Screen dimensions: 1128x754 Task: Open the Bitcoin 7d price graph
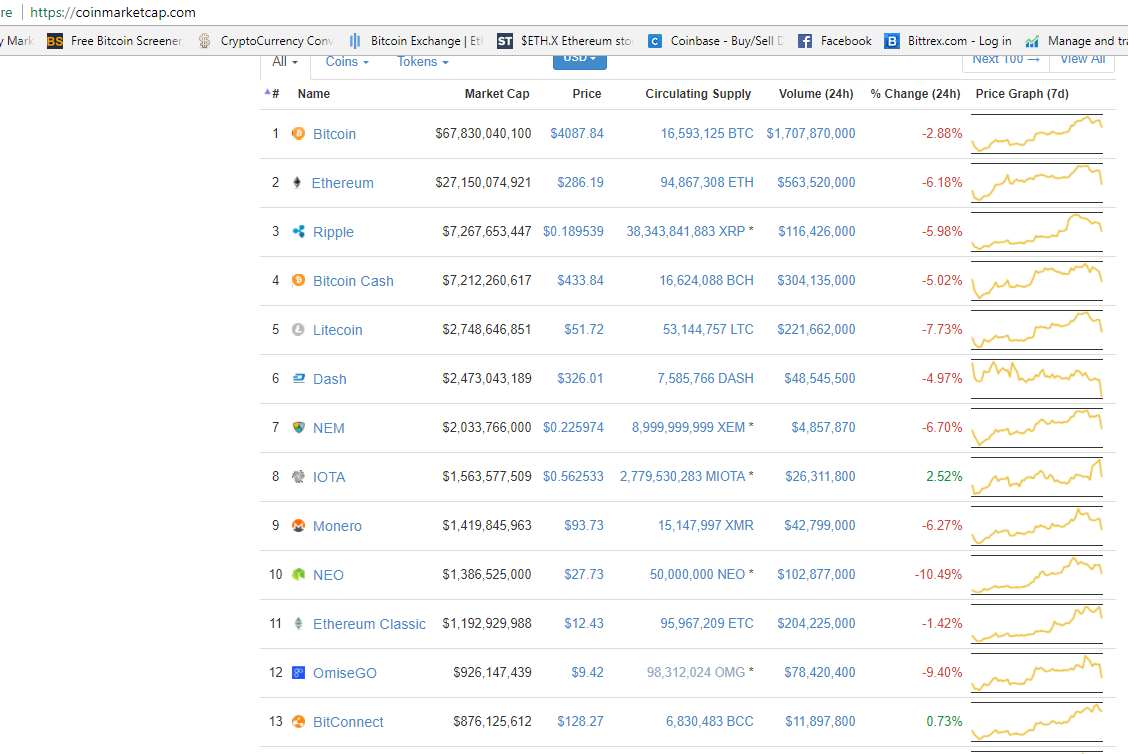(x=1037, y=134)
